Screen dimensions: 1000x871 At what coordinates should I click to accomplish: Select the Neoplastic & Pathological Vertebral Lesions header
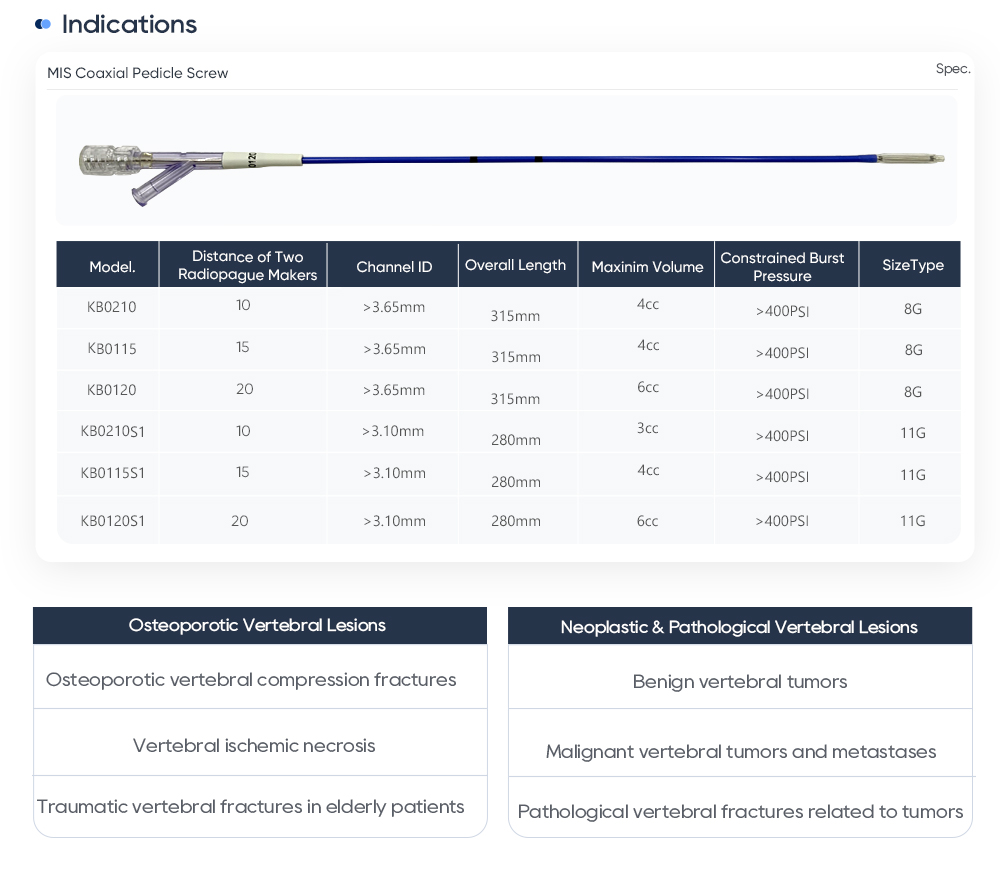point(739,627)
